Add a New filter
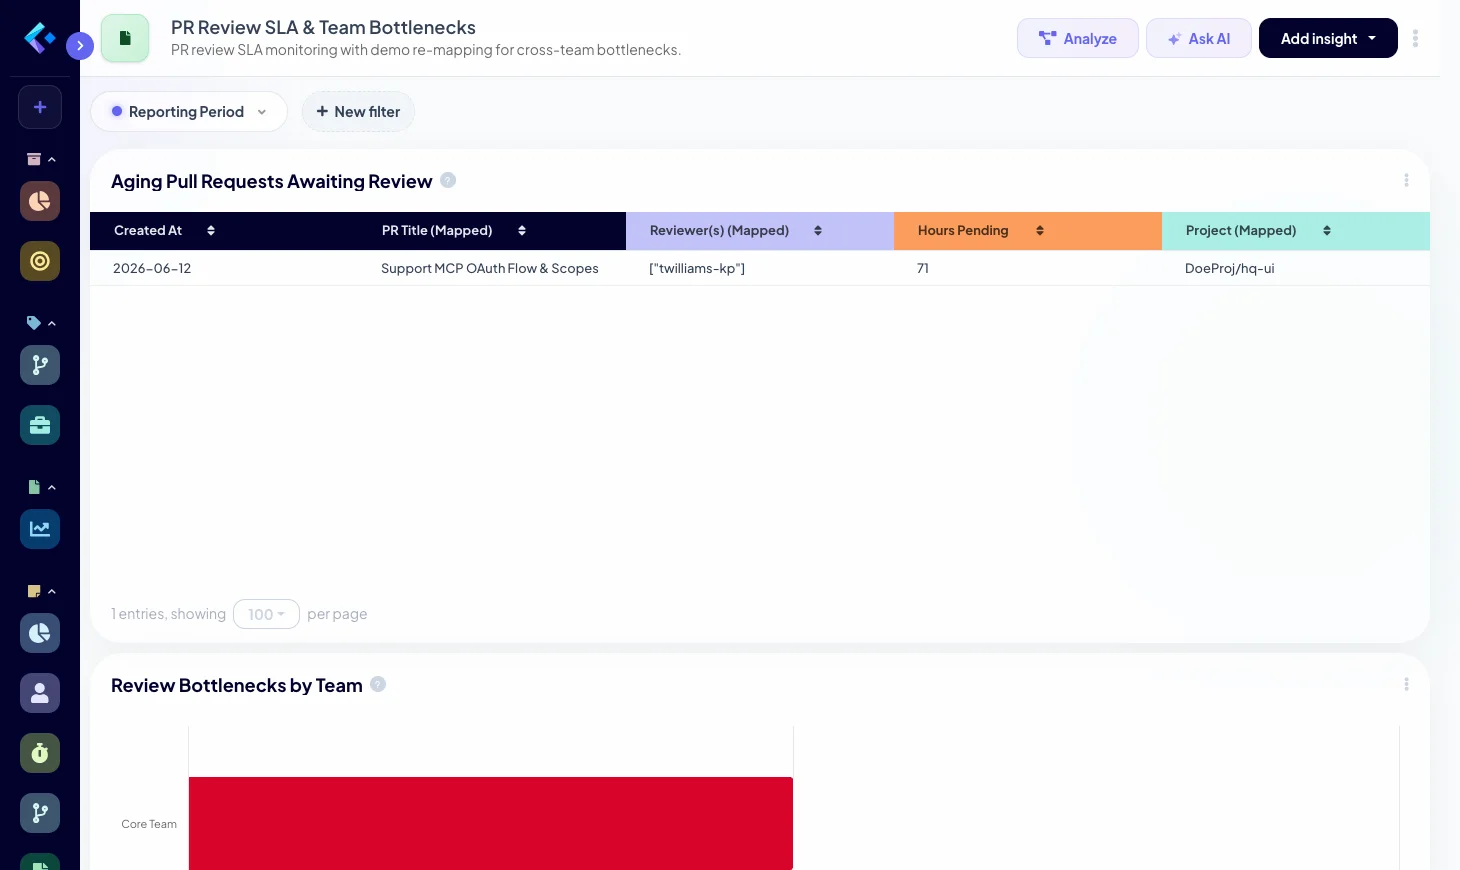This screenshot has height=870, width=1460. pos(358,112)
